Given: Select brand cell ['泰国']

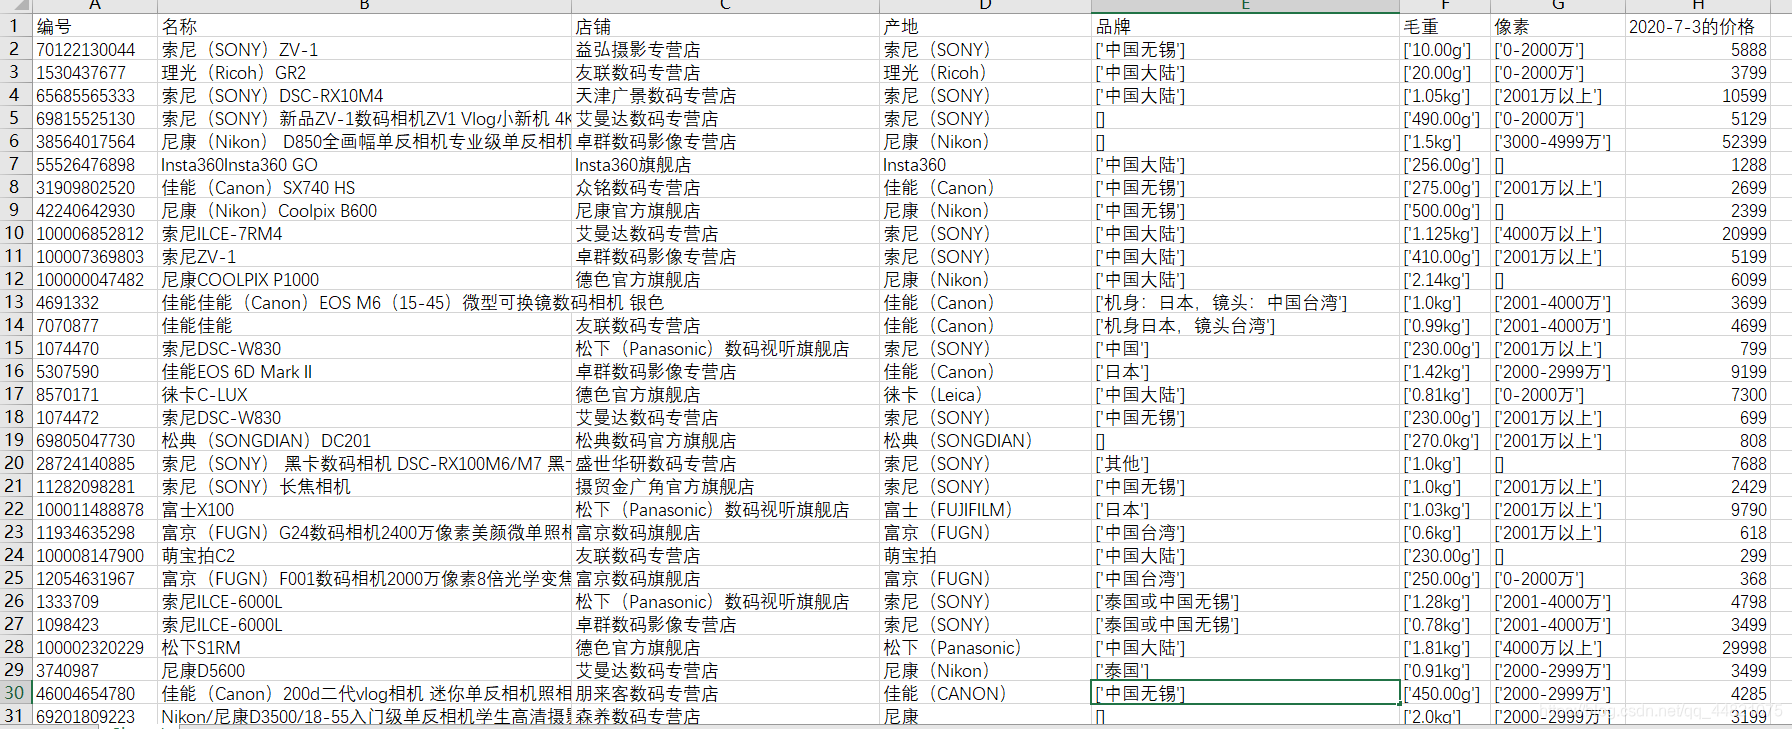Looking at the screenshot, I should pos(1245,670).
